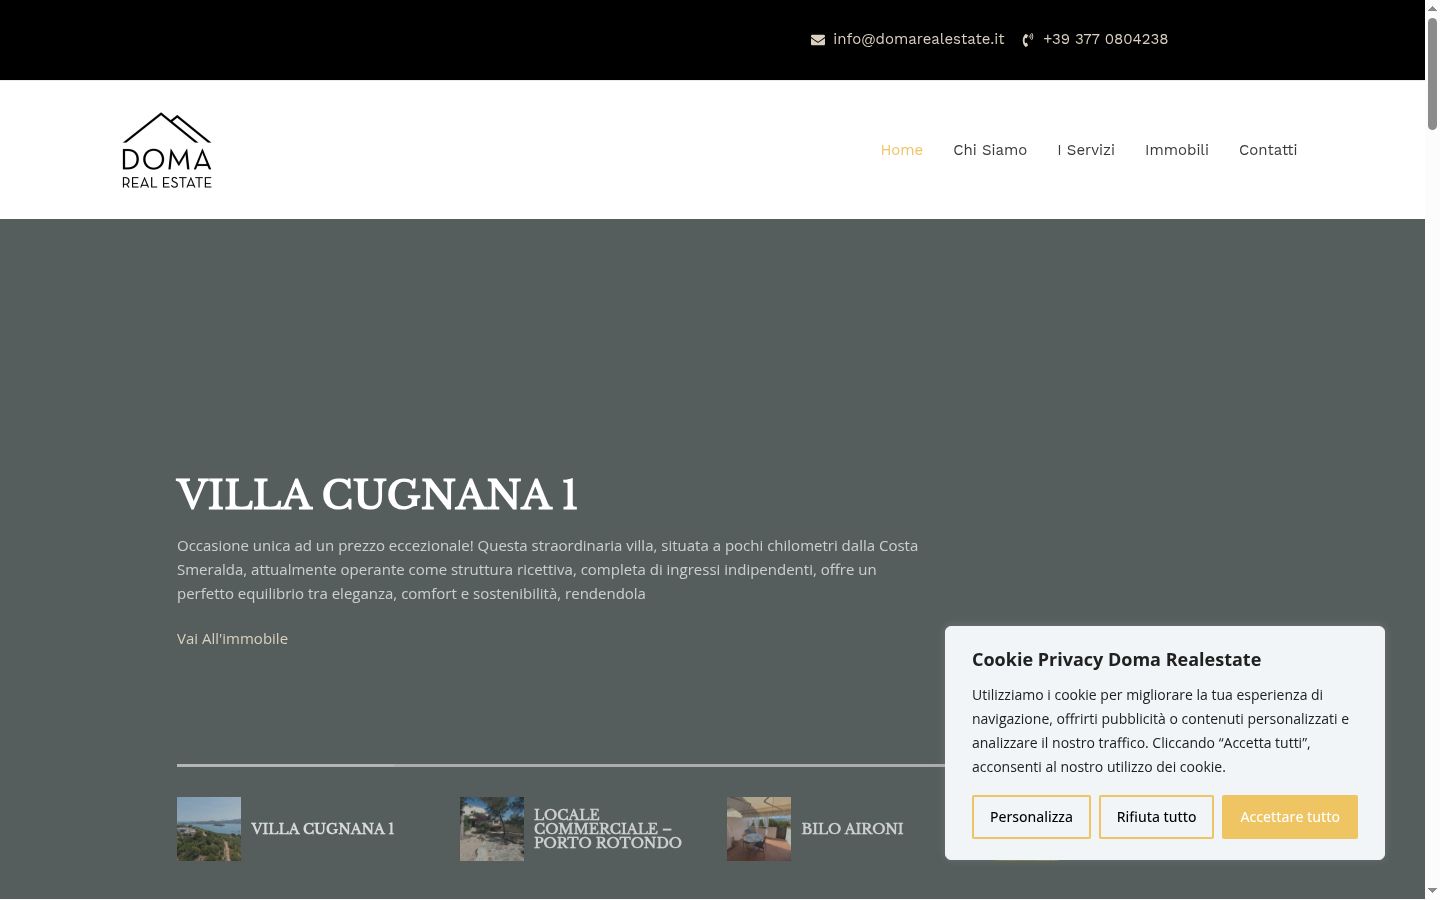Image resolution: width=1440 pixels, height=900 pixels.
Task: Select the Locale Commerciale Porto Rotondo thumbnail
Action: pyautogui.click(x=492, y=829)
